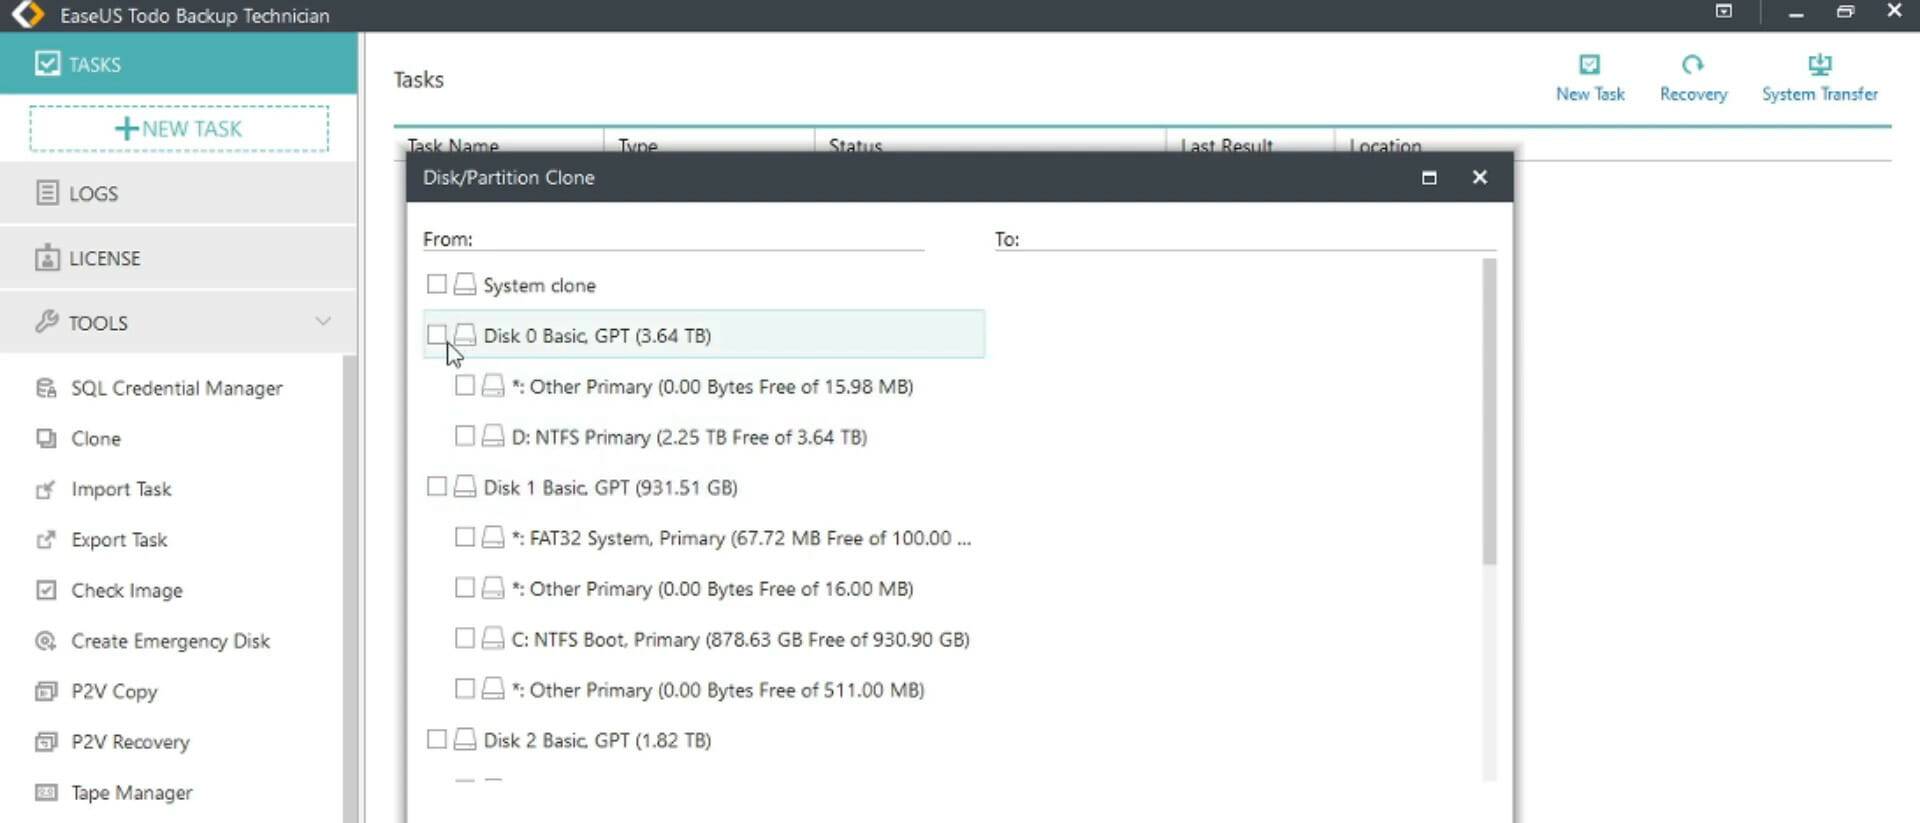Click the EaseUS logo in title bar

coord(27,15)
